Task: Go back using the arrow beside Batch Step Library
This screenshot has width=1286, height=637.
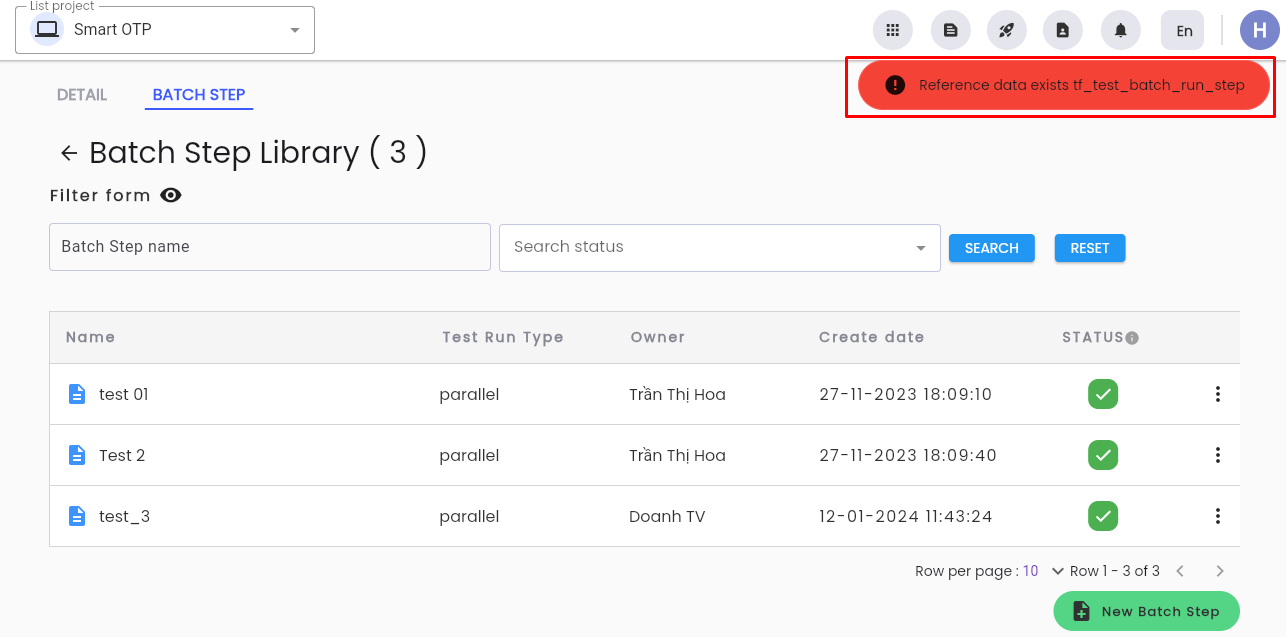Action: pyautogui.click(x=69, y=153)
